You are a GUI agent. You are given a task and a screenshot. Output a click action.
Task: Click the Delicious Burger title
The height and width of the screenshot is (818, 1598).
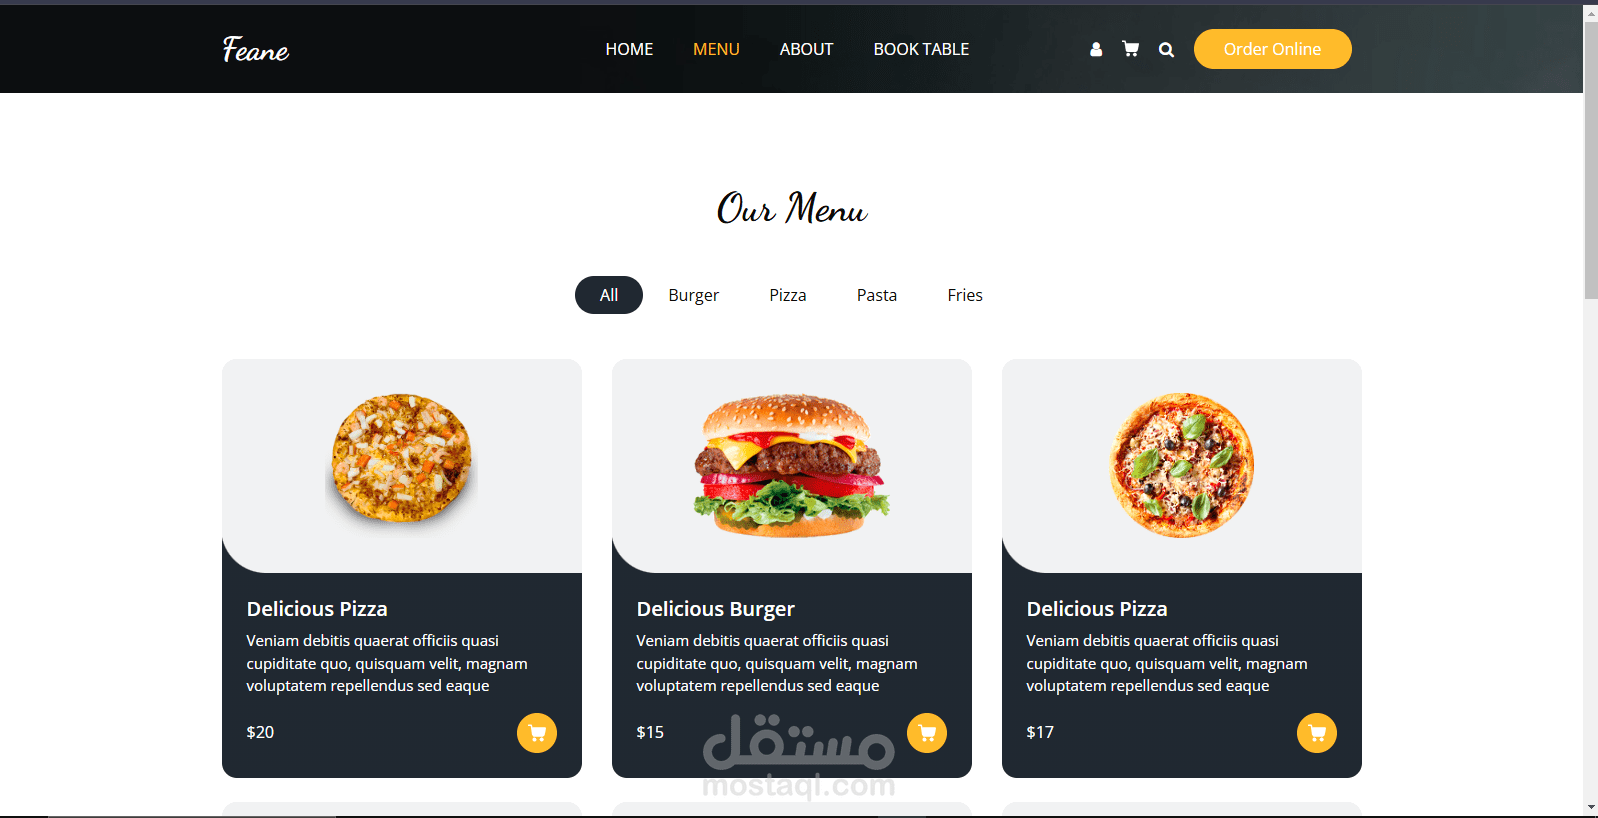716,609
